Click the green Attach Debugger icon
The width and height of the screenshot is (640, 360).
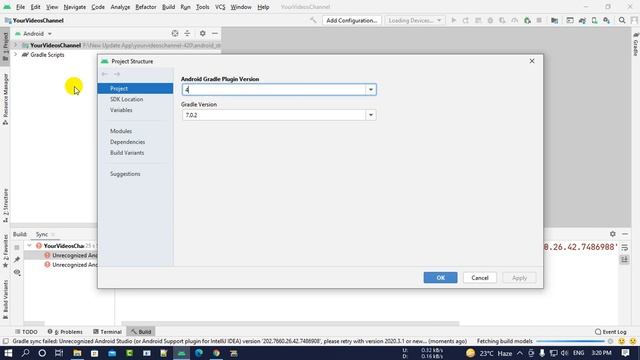click(527, 20)
